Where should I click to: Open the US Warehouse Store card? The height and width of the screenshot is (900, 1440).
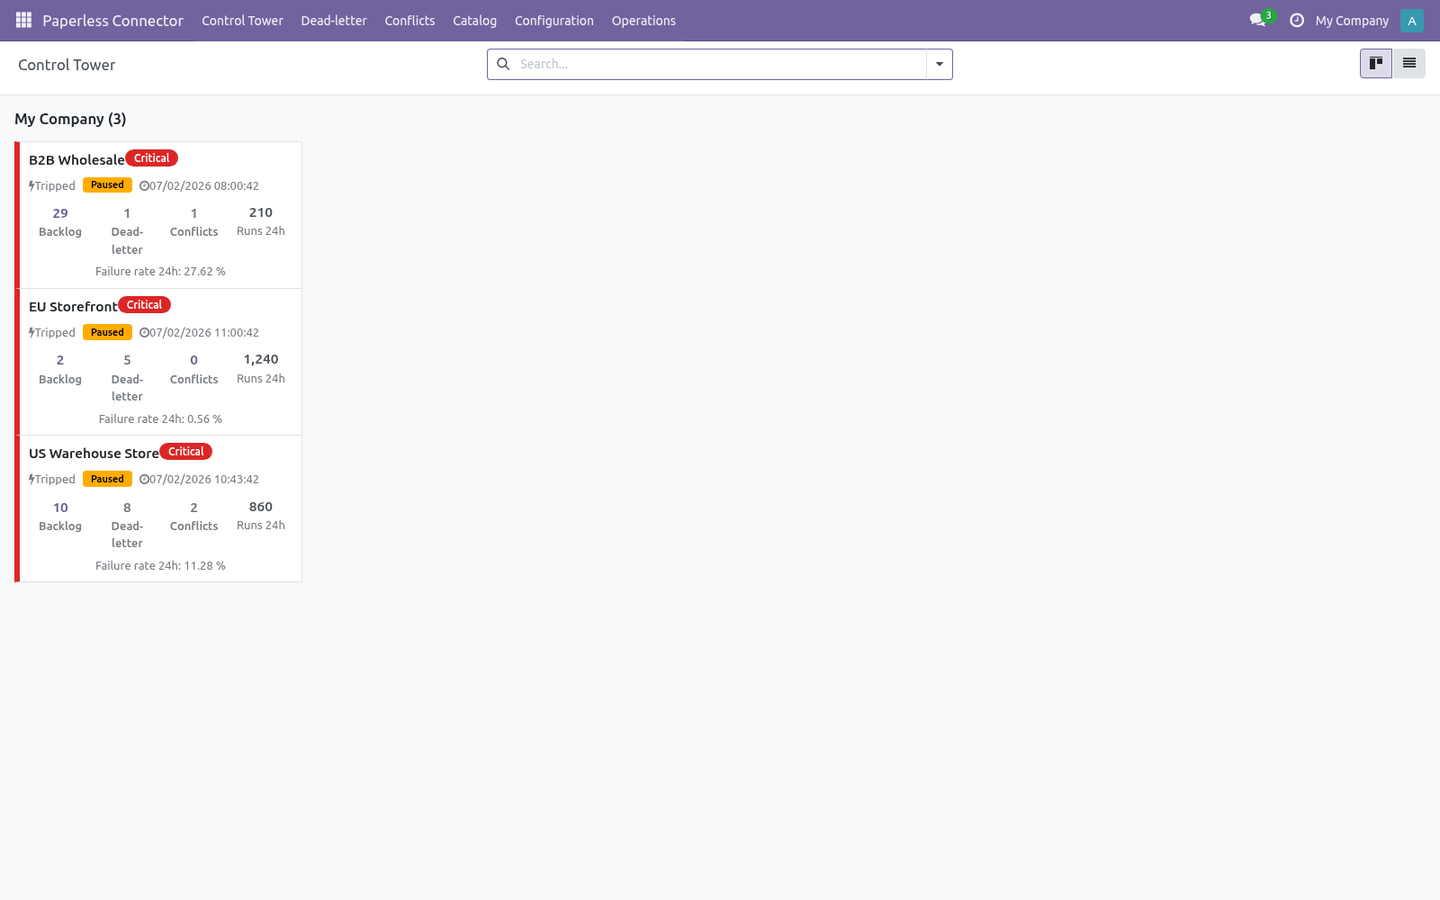pos(159,509)
